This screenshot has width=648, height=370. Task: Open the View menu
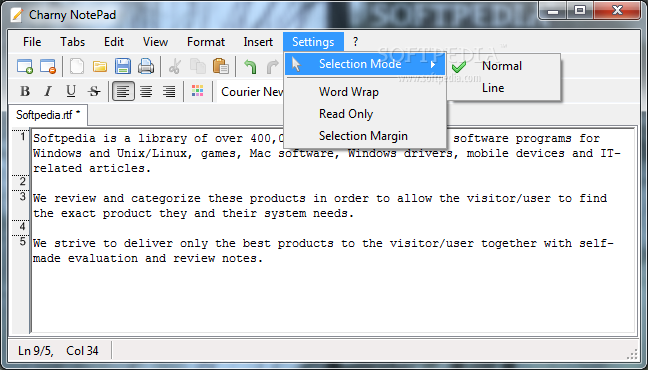pos(155,42)
